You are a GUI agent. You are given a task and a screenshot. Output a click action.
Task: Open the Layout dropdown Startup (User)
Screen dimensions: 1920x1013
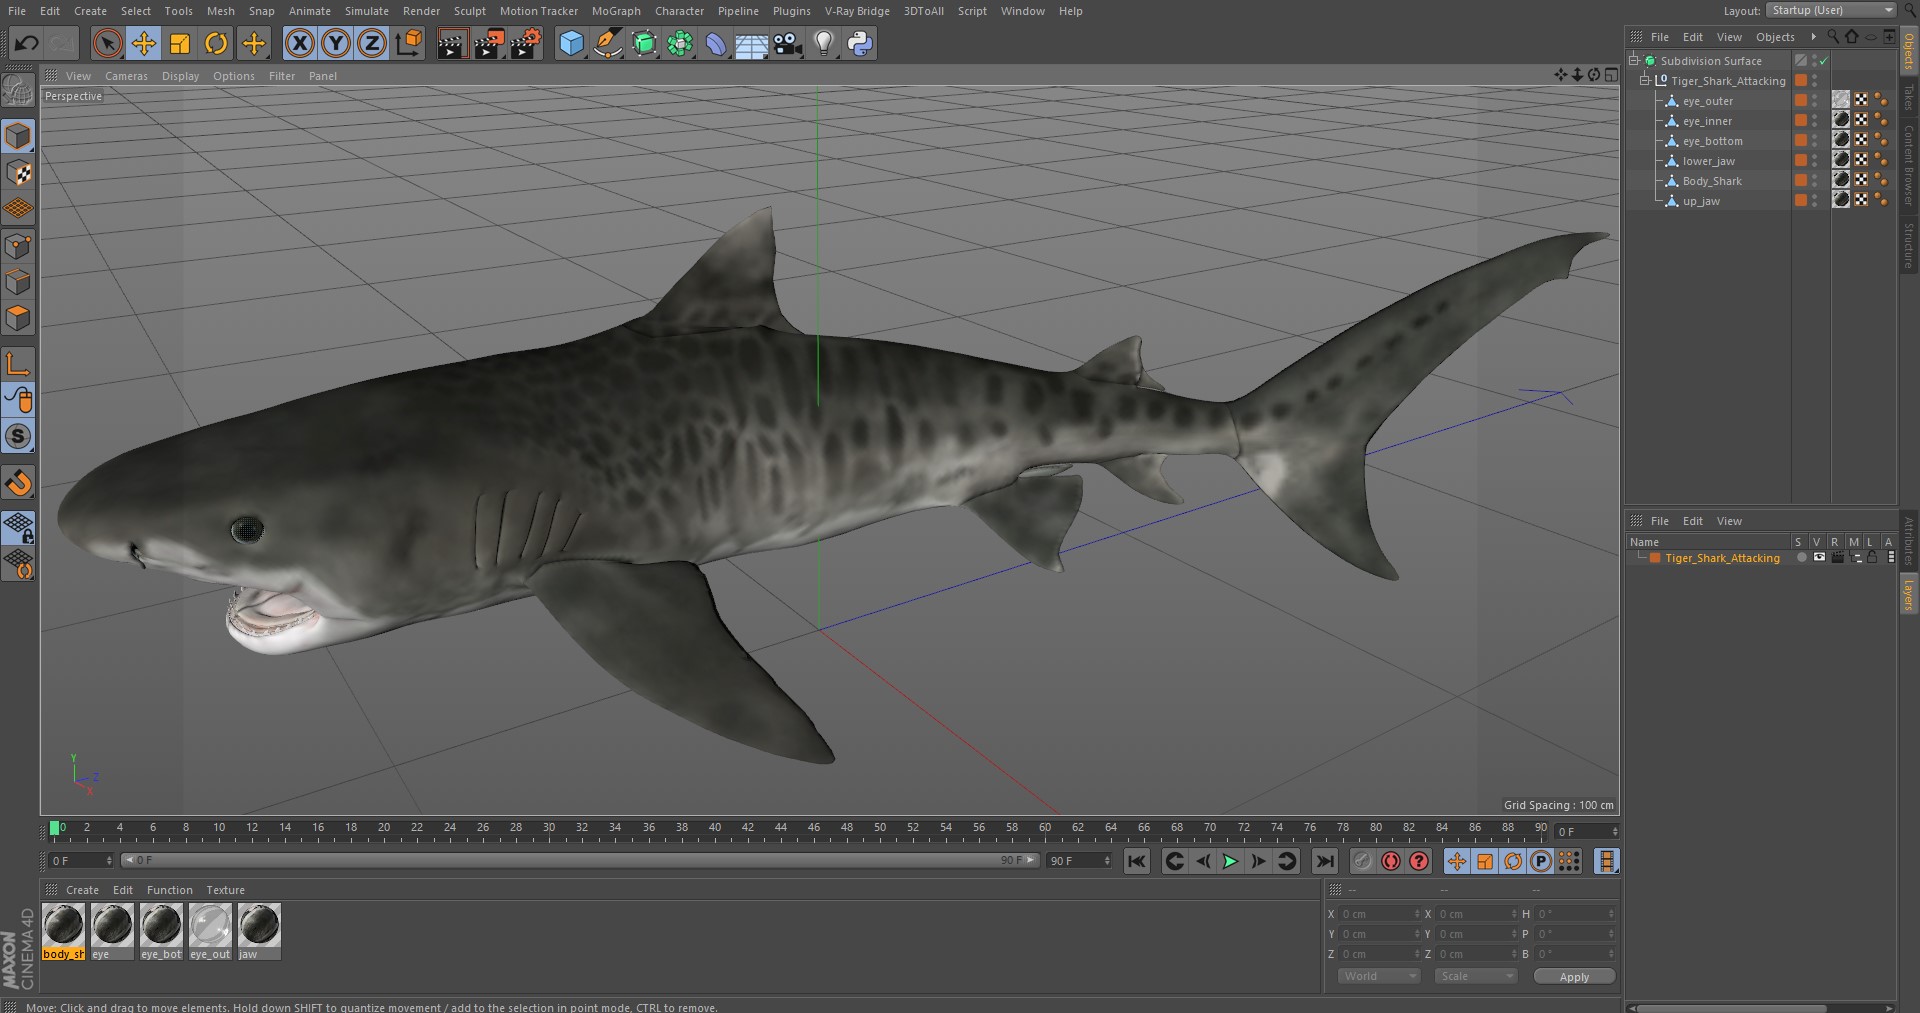point(1831,10)
